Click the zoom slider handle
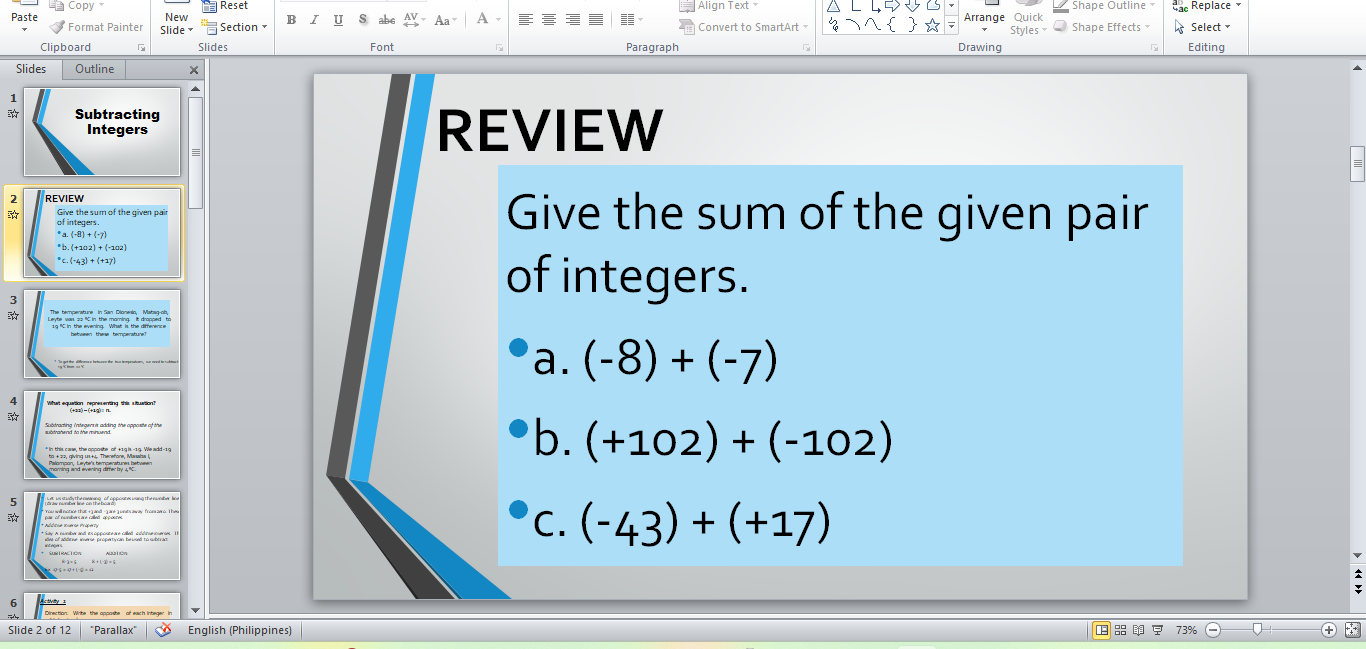This screenshot has height=649, width=1366. (1257, 630)
